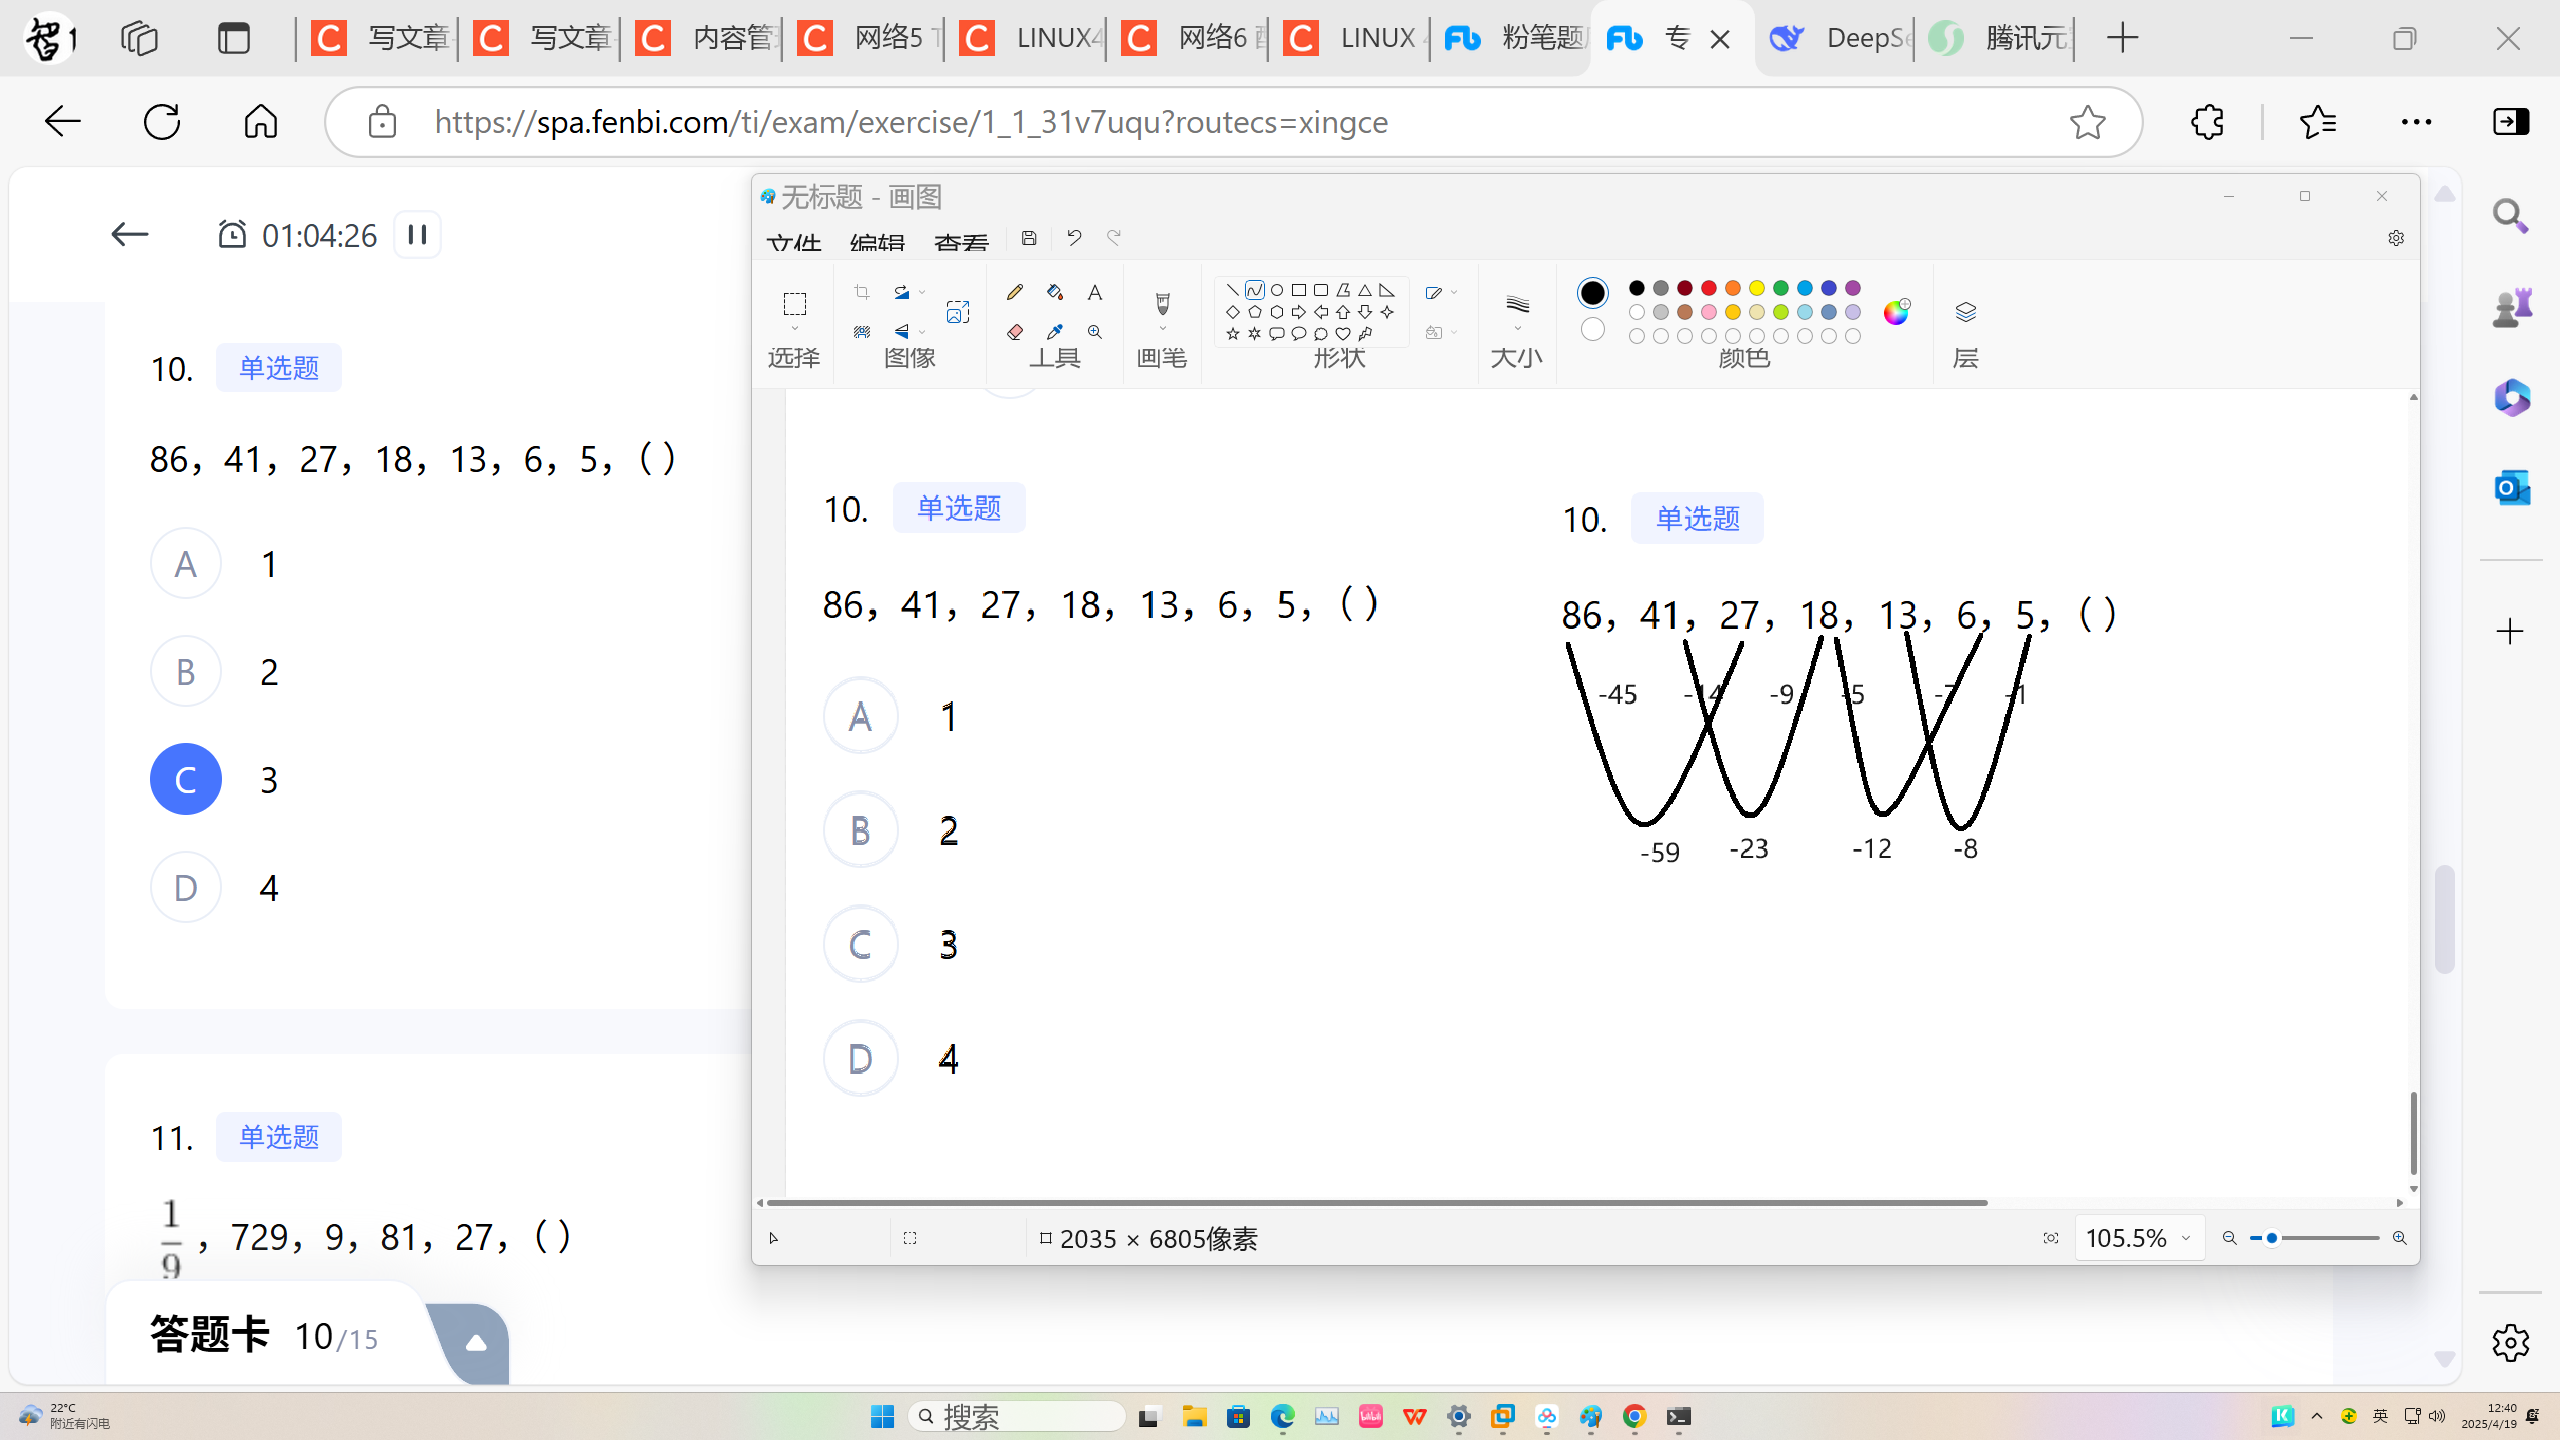Pick the Color picker eyedropper tool
Image resolution: width=2560 pixels, height=1440 pixels.
[x=1055, y=332]
